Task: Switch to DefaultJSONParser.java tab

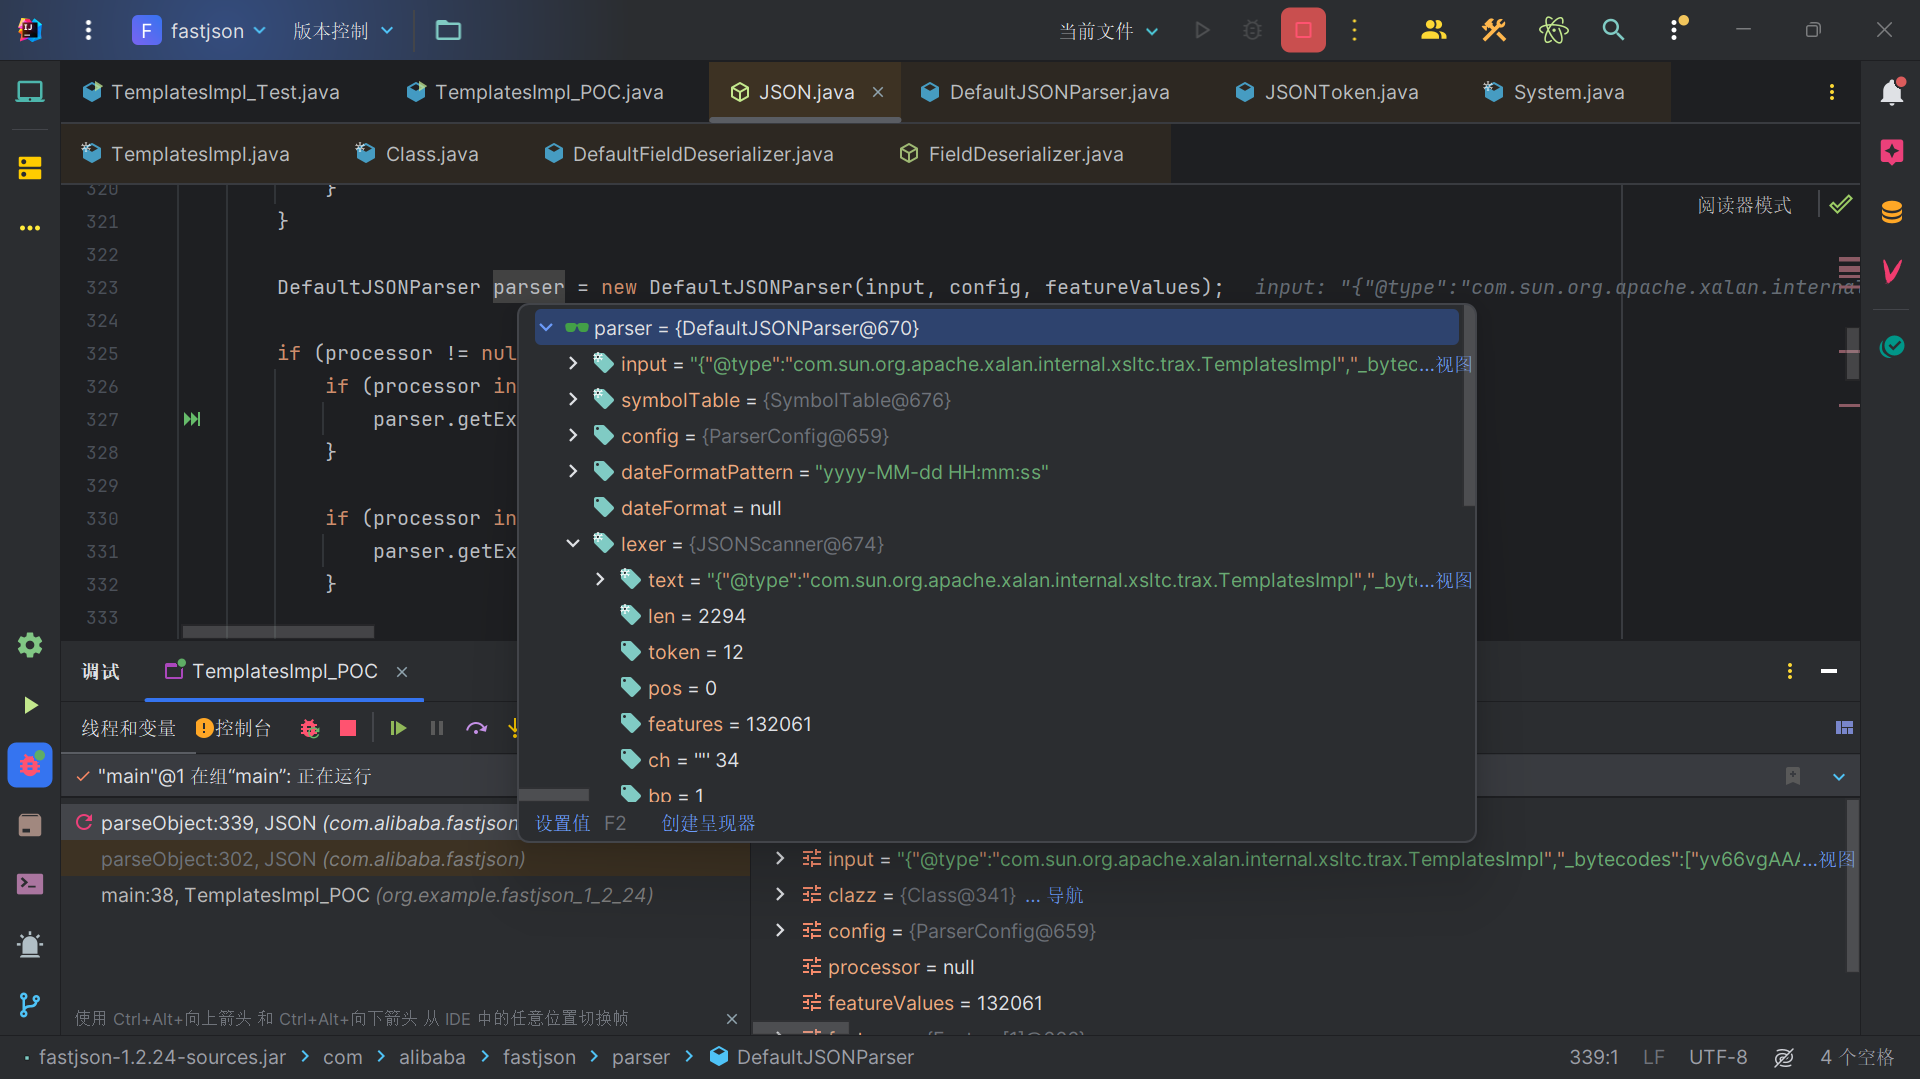Action: tap(1045, 92)
